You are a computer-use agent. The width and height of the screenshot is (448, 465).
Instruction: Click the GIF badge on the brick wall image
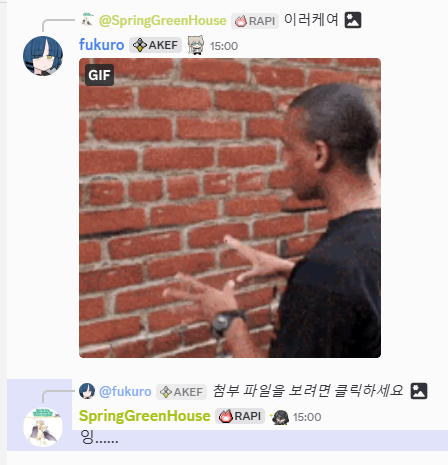pos(99,75)
